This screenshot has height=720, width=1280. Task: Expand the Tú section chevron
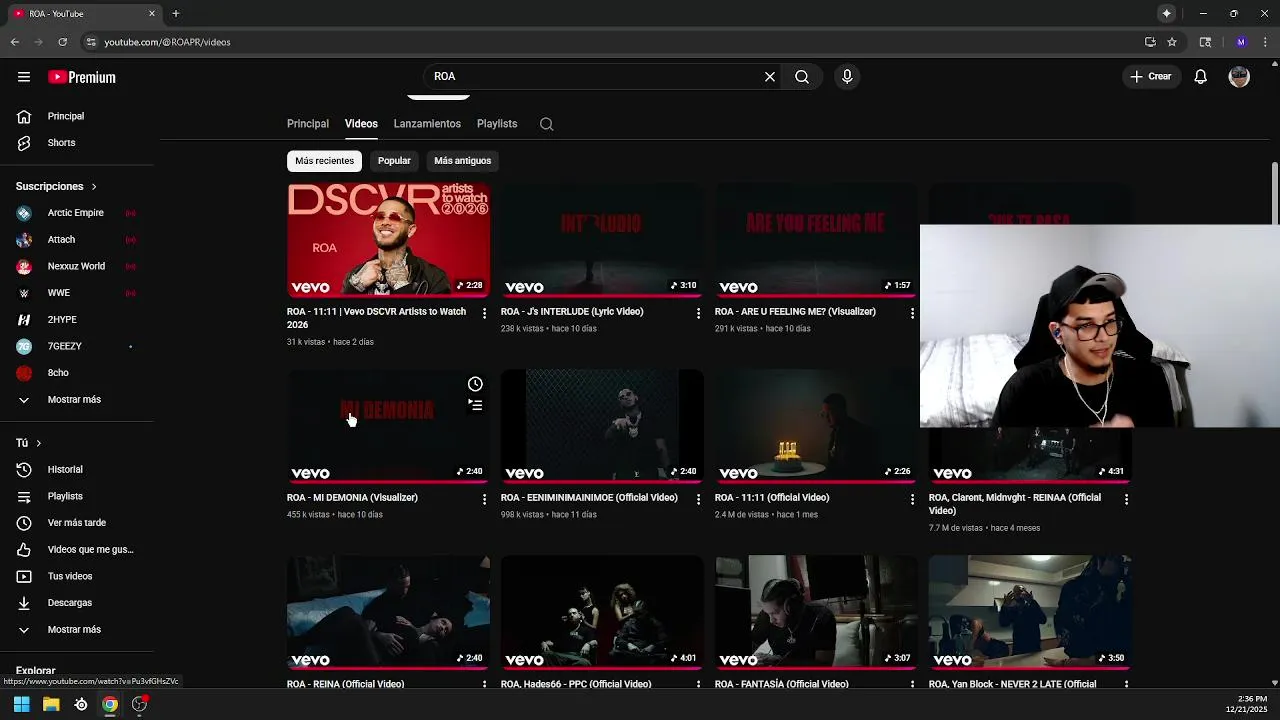tap(39, 443)
